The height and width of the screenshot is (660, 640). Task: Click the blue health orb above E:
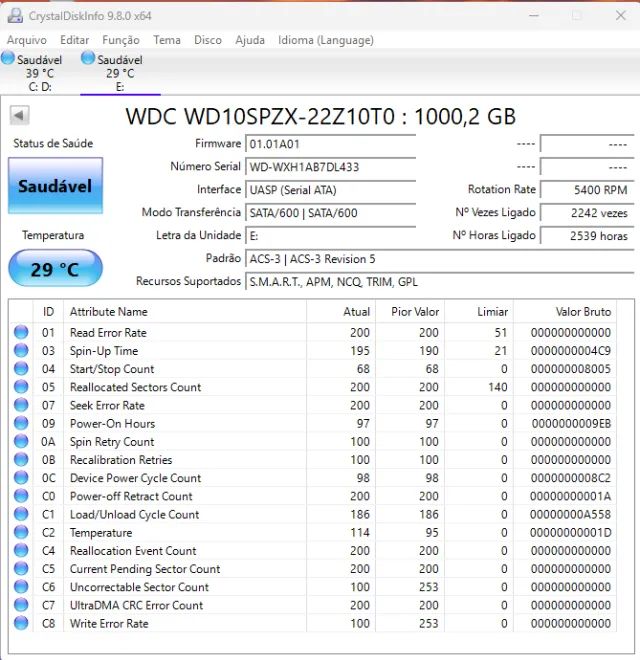coord(88,58)
